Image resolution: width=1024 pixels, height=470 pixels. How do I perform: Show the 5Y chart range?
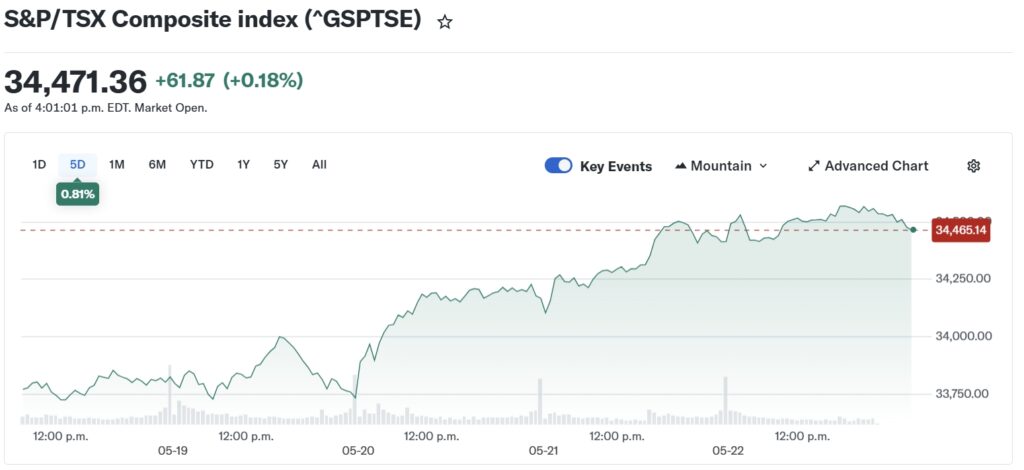[281, 164]
